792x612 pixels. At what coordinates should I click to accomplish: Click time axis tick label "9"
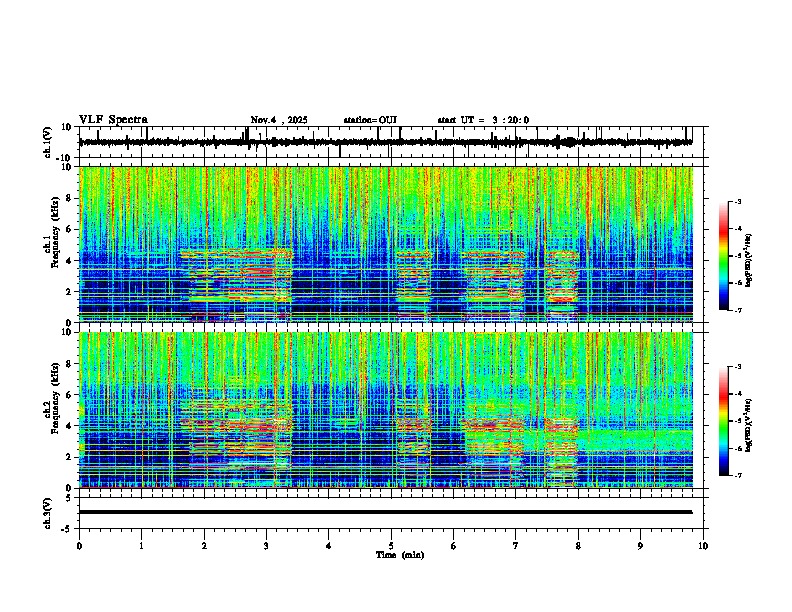click(x=640, y=546)
